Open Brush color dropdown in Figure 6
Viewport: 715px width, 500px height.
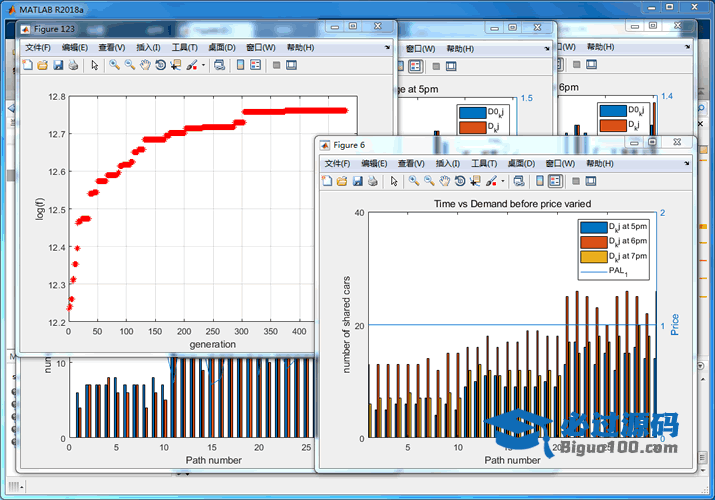[x=504, y=181]
